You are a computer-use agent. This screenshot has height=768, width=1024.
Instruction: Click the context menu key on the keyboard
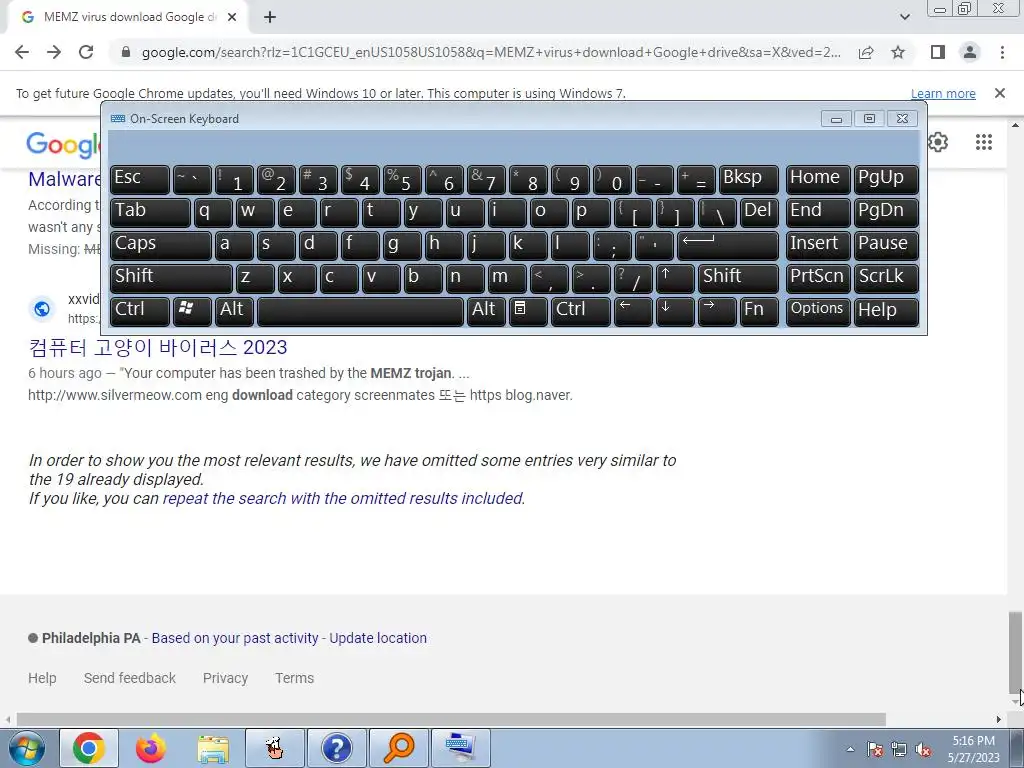coord(528,311)
